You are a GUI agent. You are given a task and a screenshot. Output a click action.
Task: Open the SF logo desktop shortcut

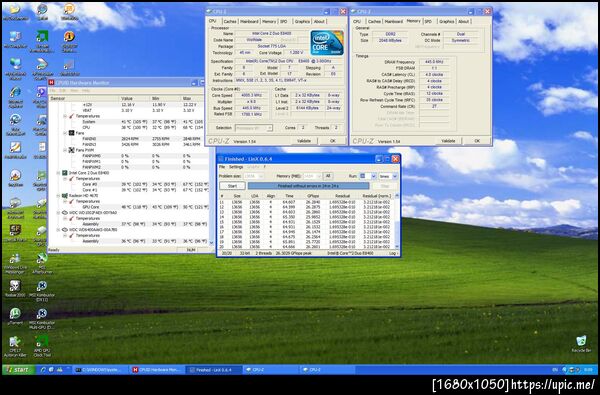click(15, 233)
